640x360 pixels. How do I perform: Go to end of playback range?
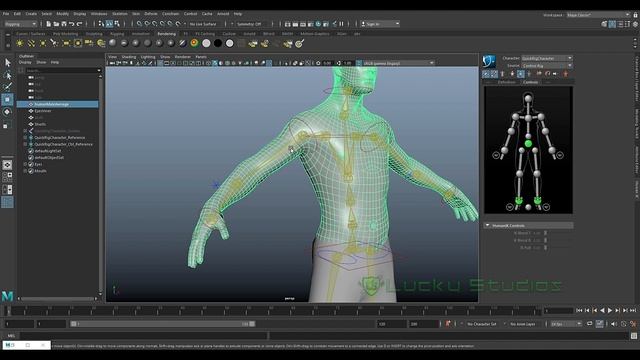(633, 311)
